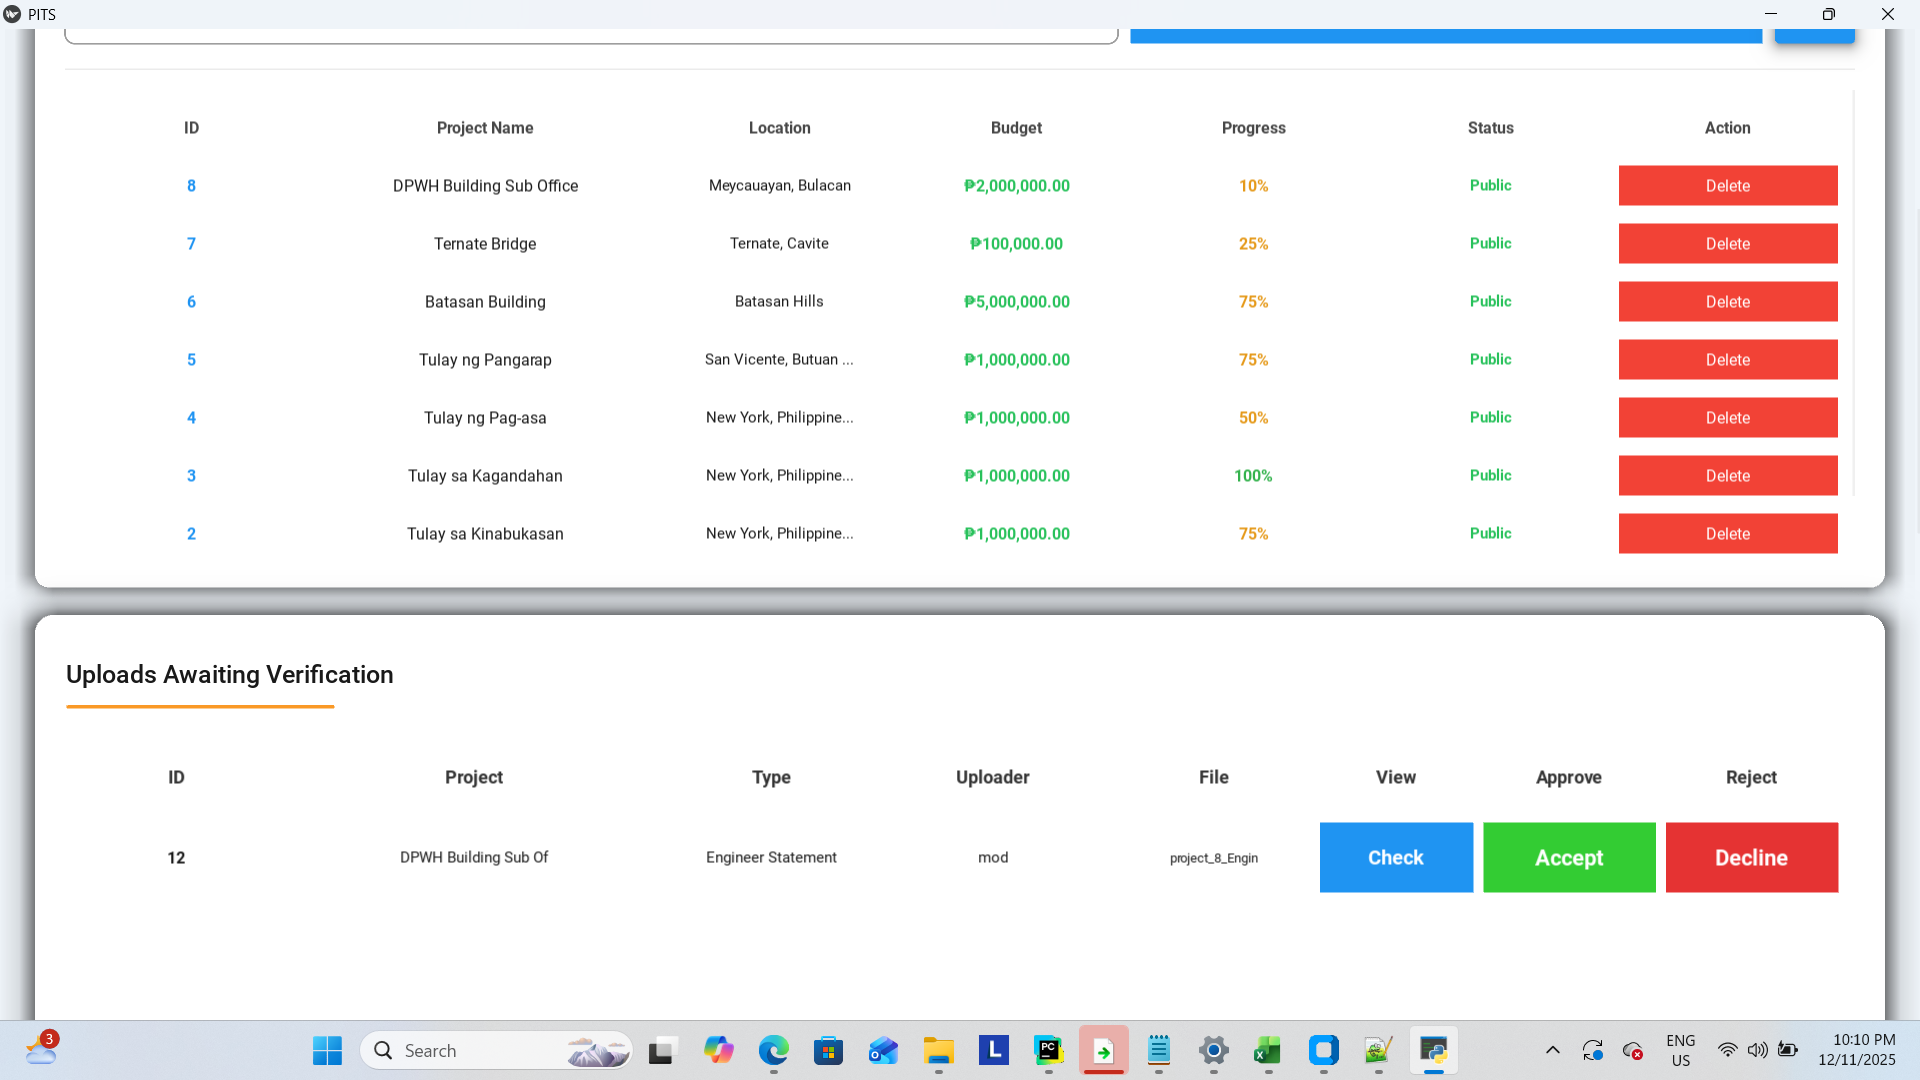Open the blue rounded-square taskbar app

point(1323,1051)
